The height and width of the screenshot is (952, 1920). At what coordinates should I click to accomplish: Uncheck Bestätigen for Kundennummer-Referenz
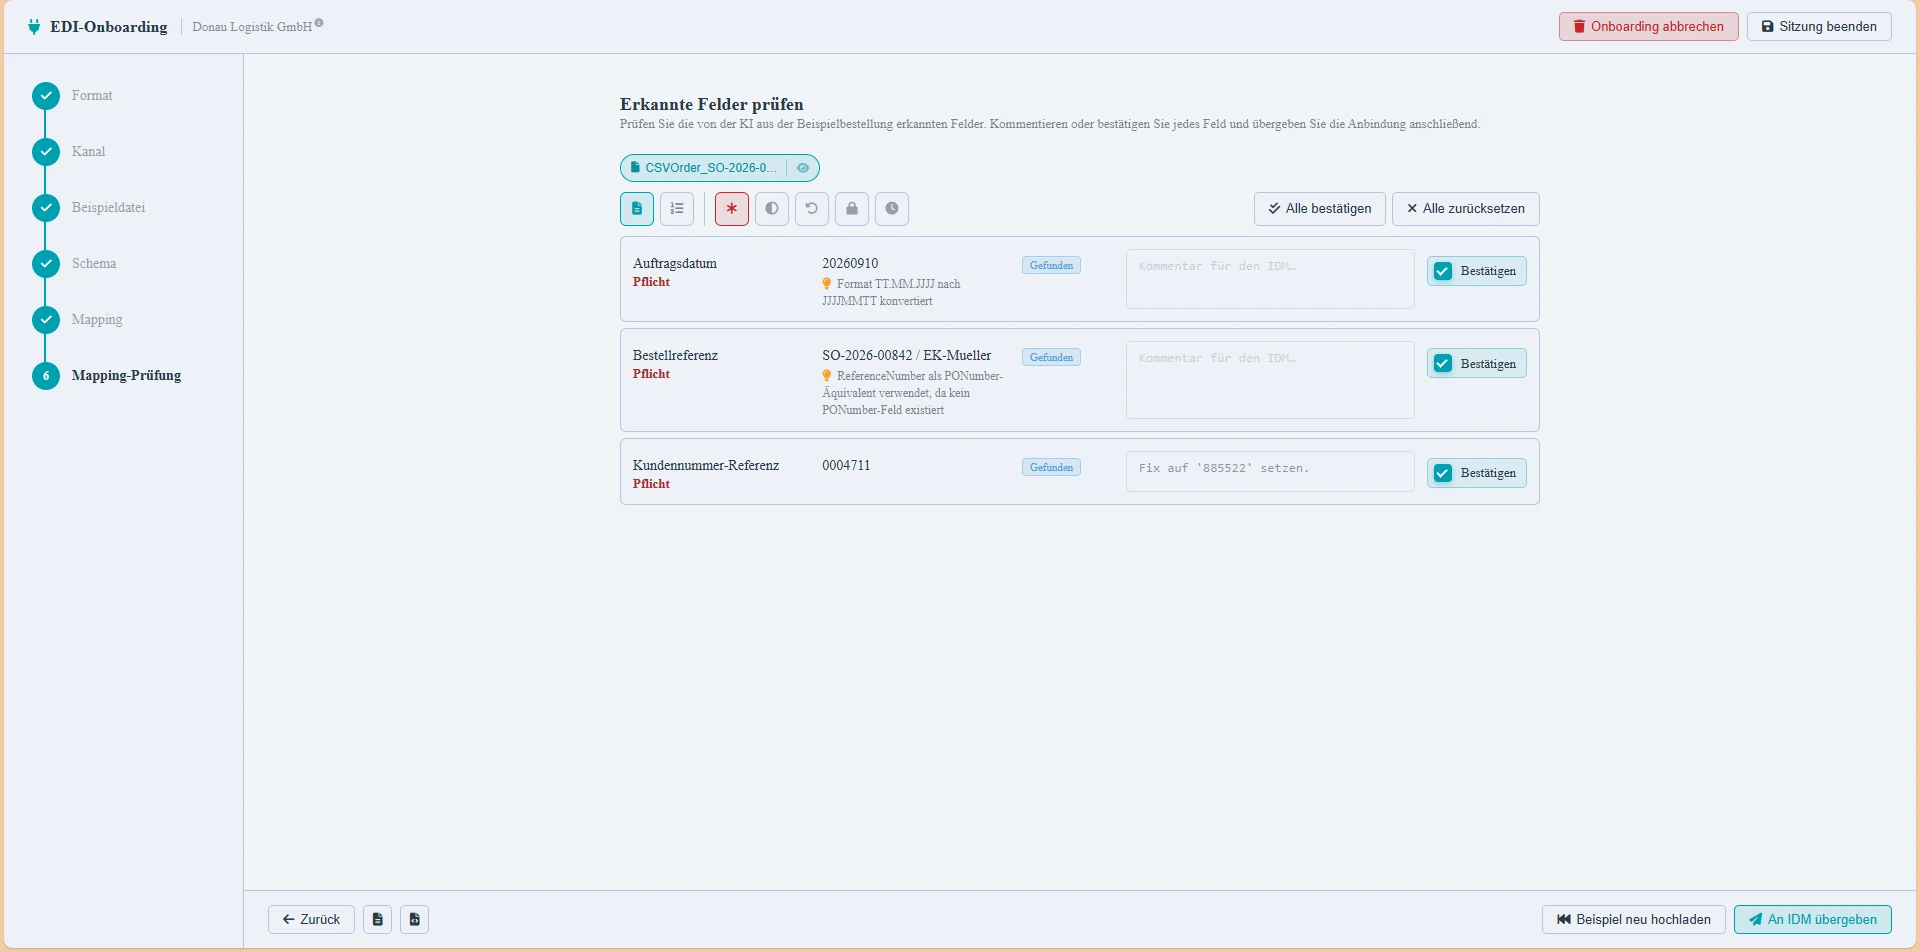point(1443,473)
